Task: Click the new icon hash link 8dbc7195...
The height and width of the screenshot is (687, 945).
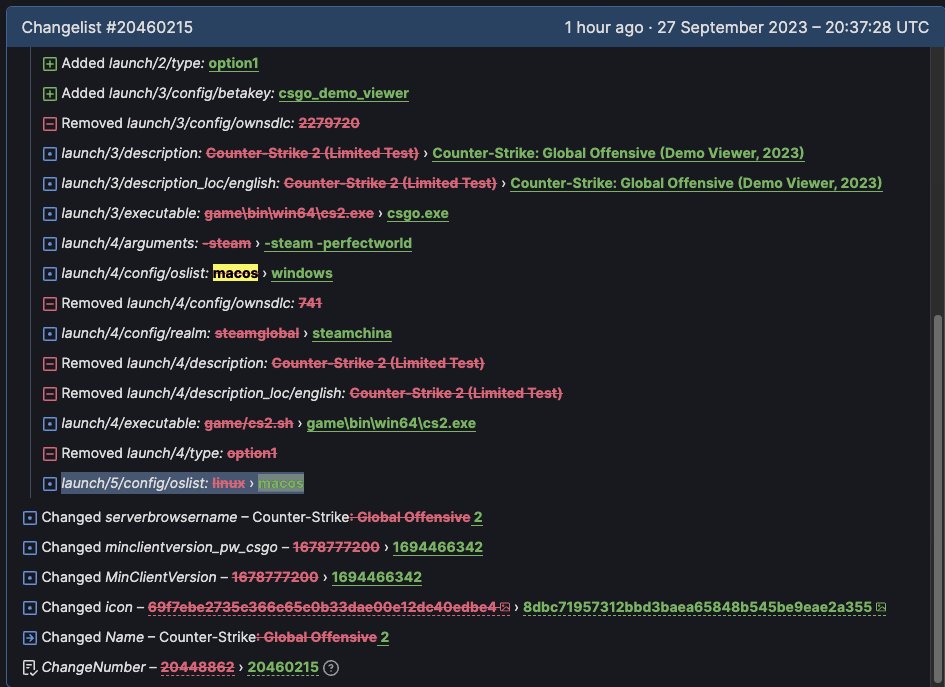Action: coord(697,607)
